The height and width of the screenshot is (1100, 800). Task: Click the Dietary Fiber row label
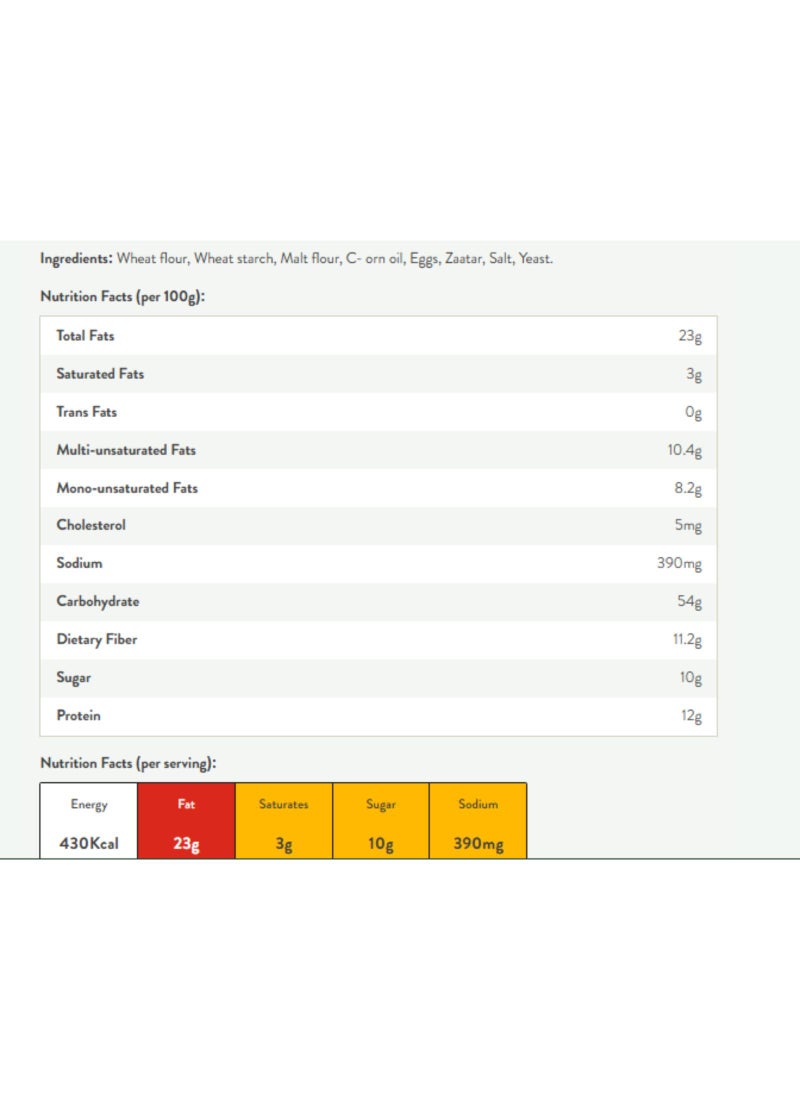97,640
